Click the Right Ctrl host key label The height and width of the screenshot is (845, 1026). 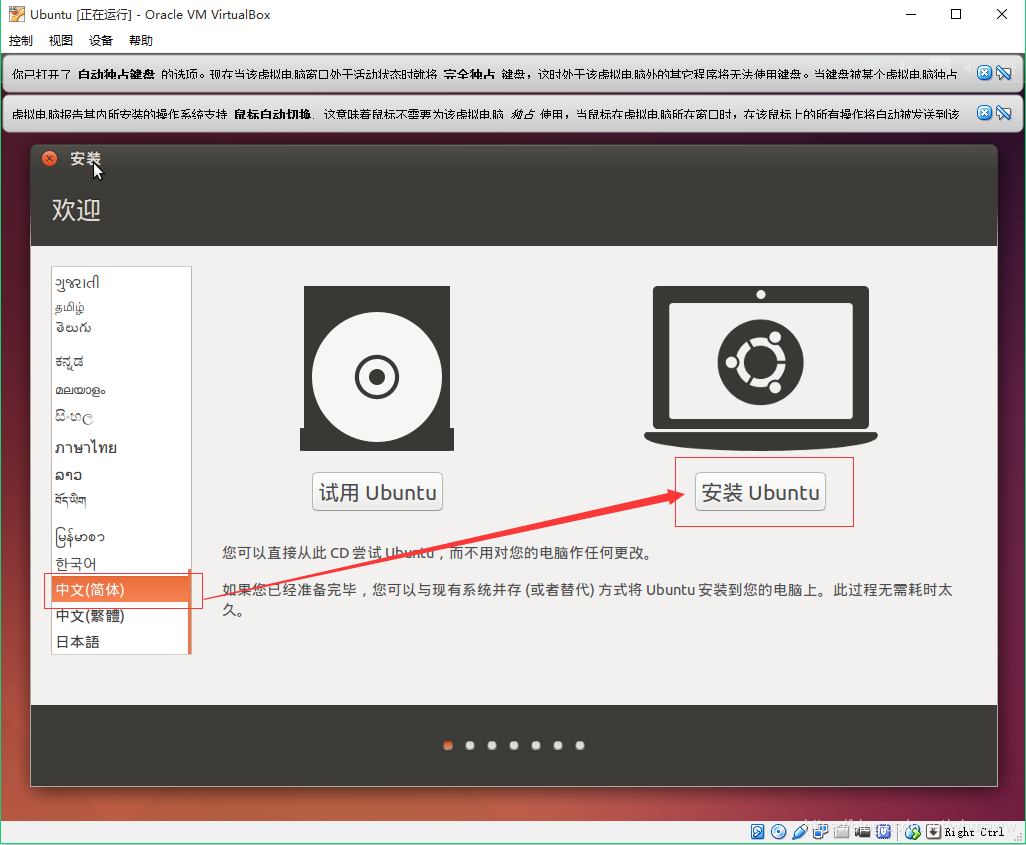pos(974,832)
